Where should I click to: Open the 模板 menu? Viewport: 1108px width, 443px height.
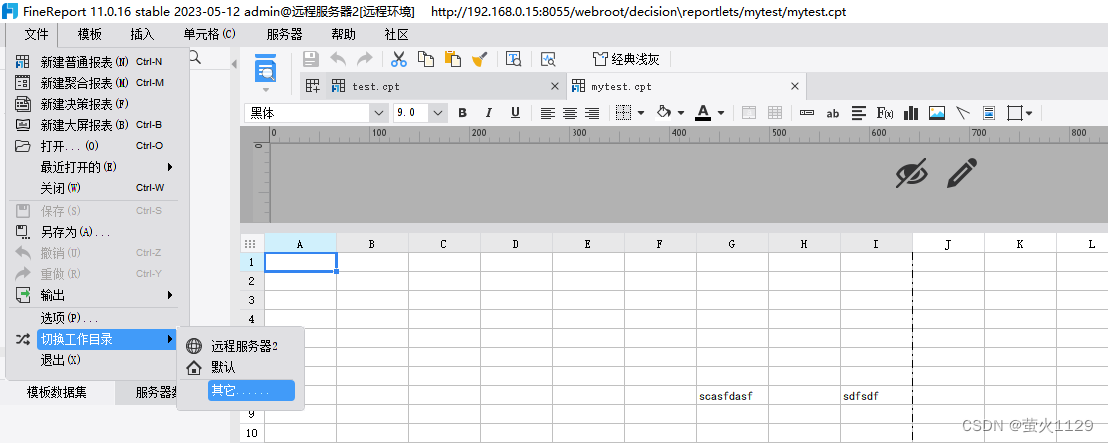point(90,35)
